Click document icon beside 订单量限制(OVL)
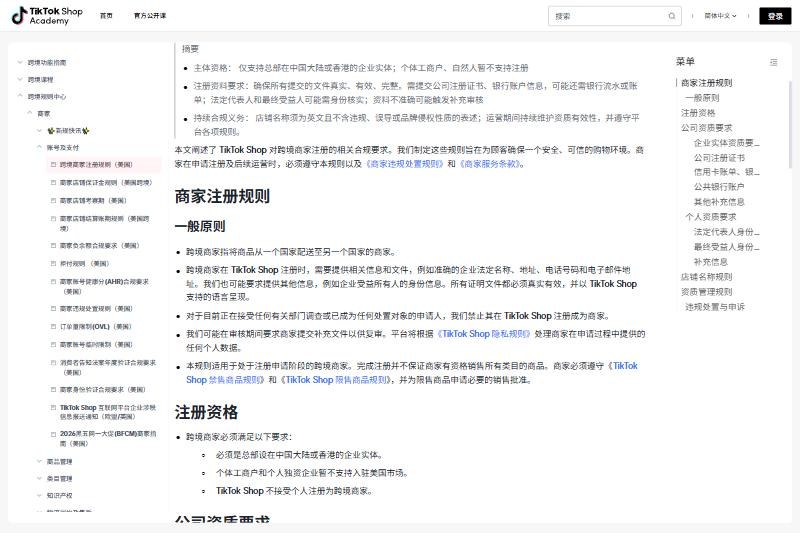Screen dimensions: 800x533 click(54, 326)
